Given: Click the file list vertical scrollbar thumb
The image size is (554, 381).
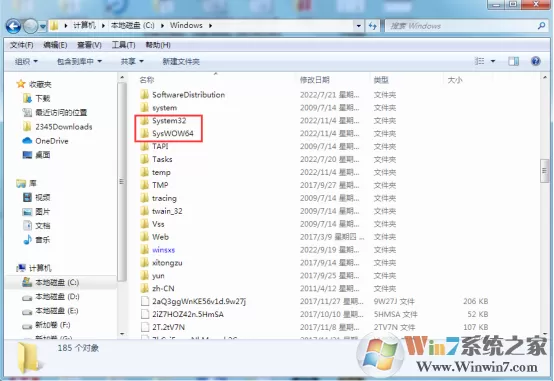Looking at the screenshot, I should pos(544,171).
